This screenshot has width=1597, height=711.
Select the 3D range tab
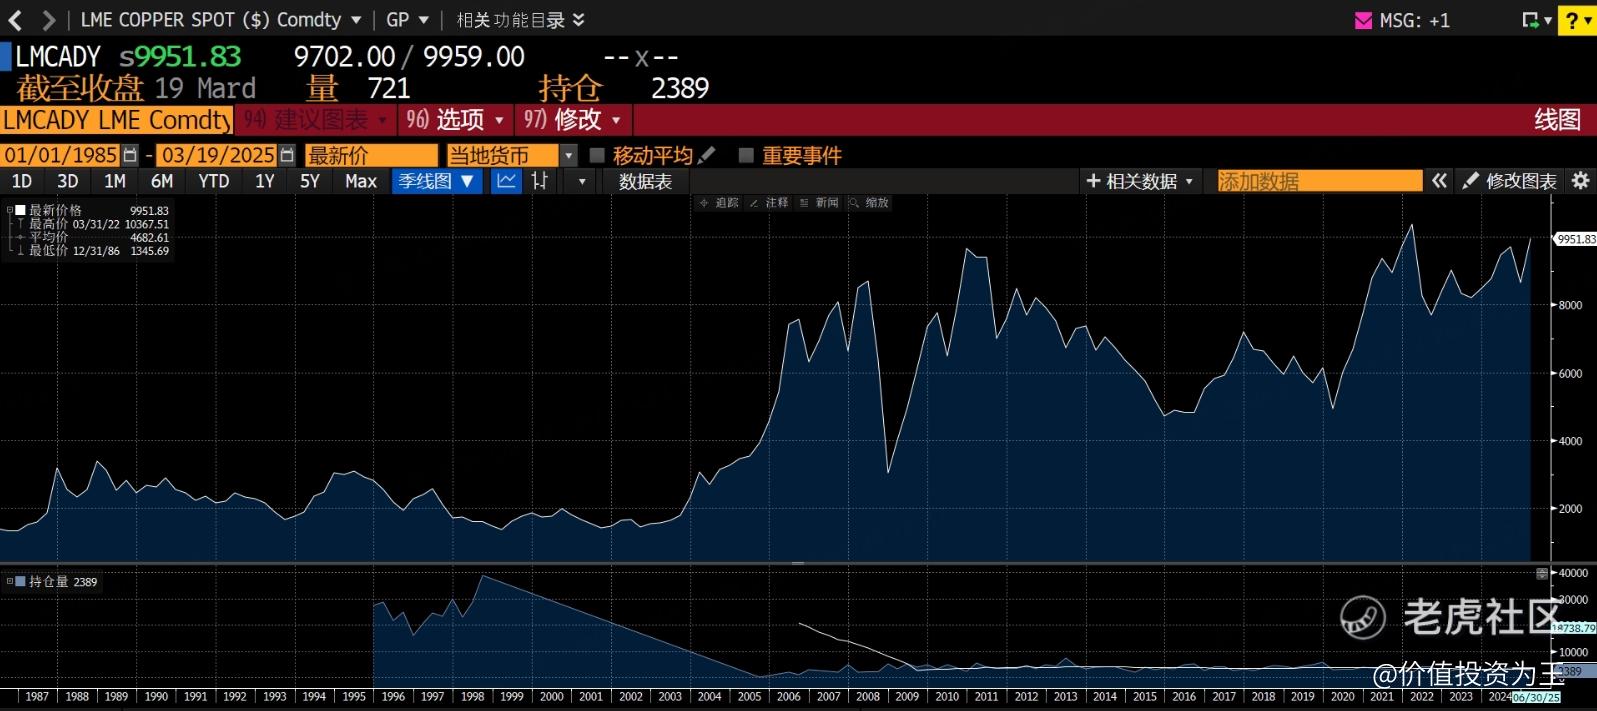[x=68, y=181]
